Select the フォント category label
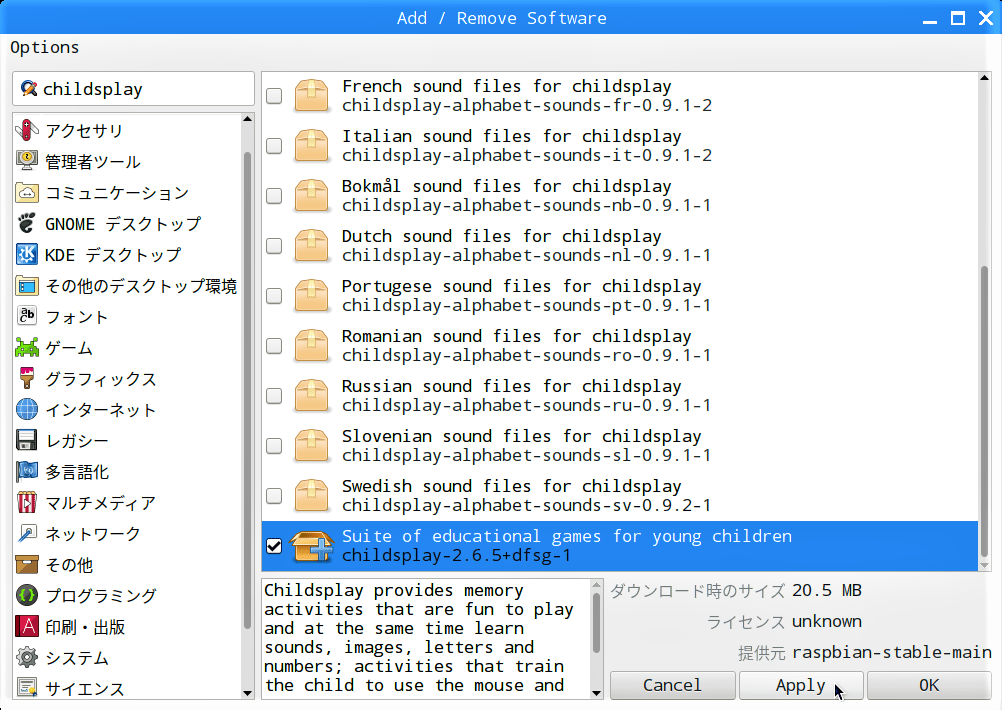The height and width of the screenshot is (710, 1002). click(x=77, y=317)
